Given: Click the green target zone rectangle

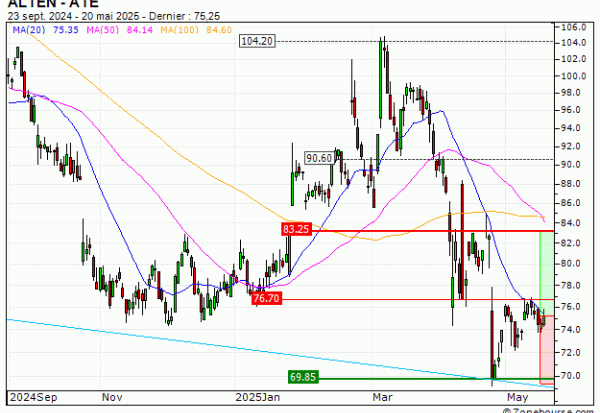Looking at the screenshot, I should coord(546,273).
